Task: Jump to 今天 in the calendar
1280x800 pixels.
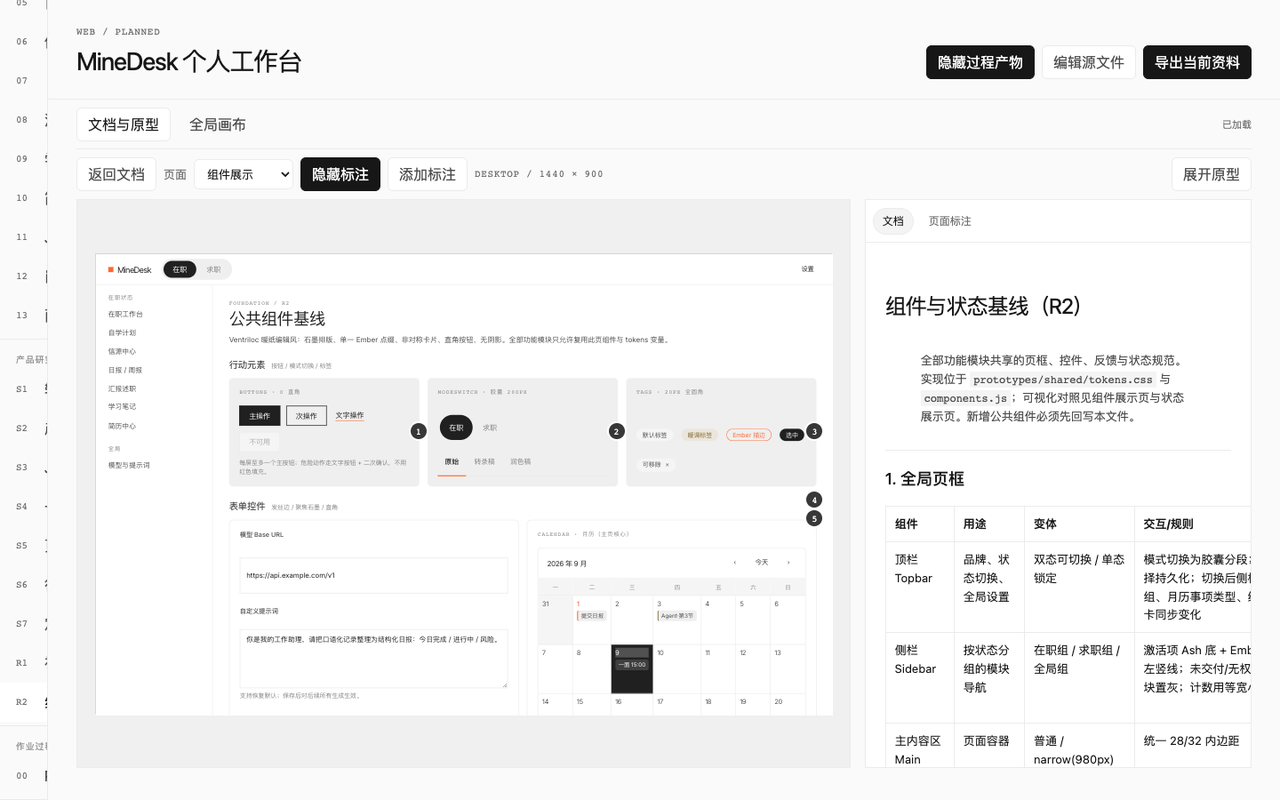Action: (762, 562)
